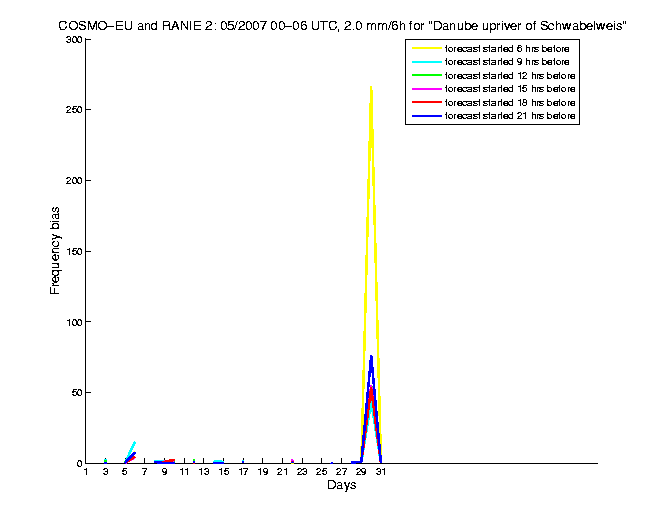Click the cyan line segment near day 6
The height and width of the screenshot is (520, 660).
[132, 447]
